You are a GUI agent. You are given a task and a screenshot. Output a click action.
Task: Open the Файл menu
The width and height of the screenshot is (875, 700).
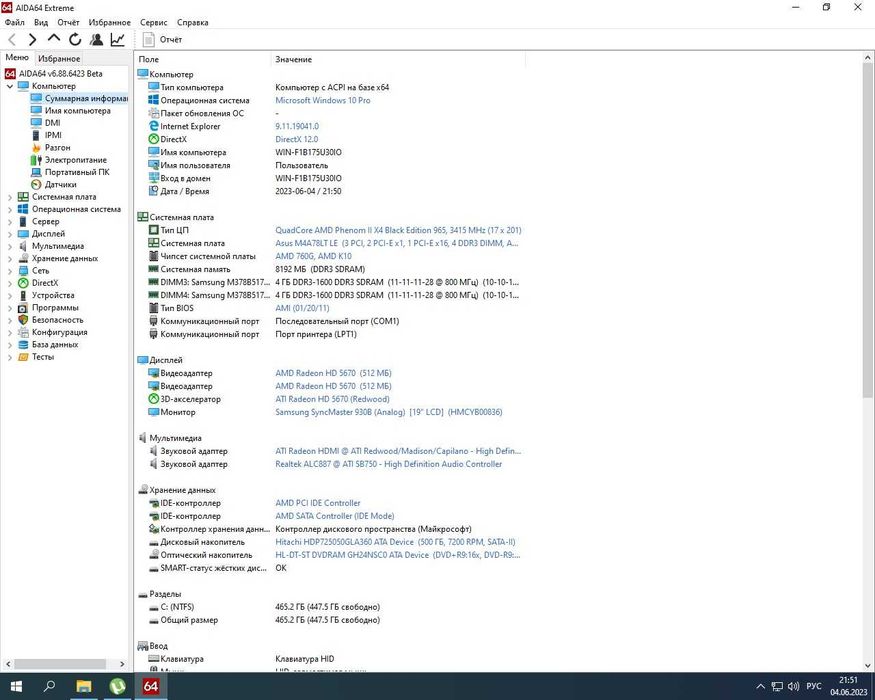click(x=15, y=22)
